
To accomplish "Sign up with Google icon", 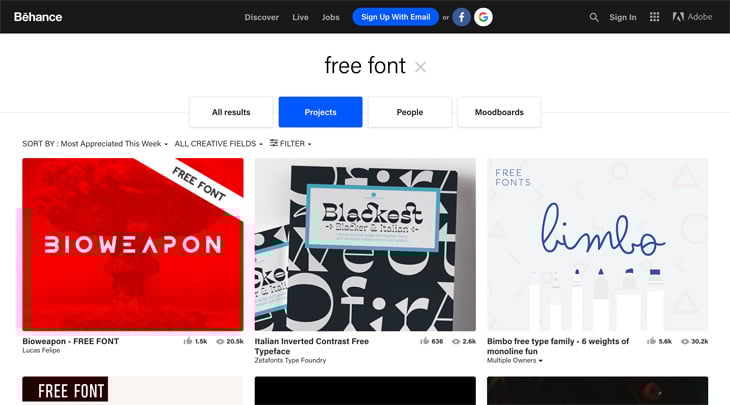I will coord(483,17).
